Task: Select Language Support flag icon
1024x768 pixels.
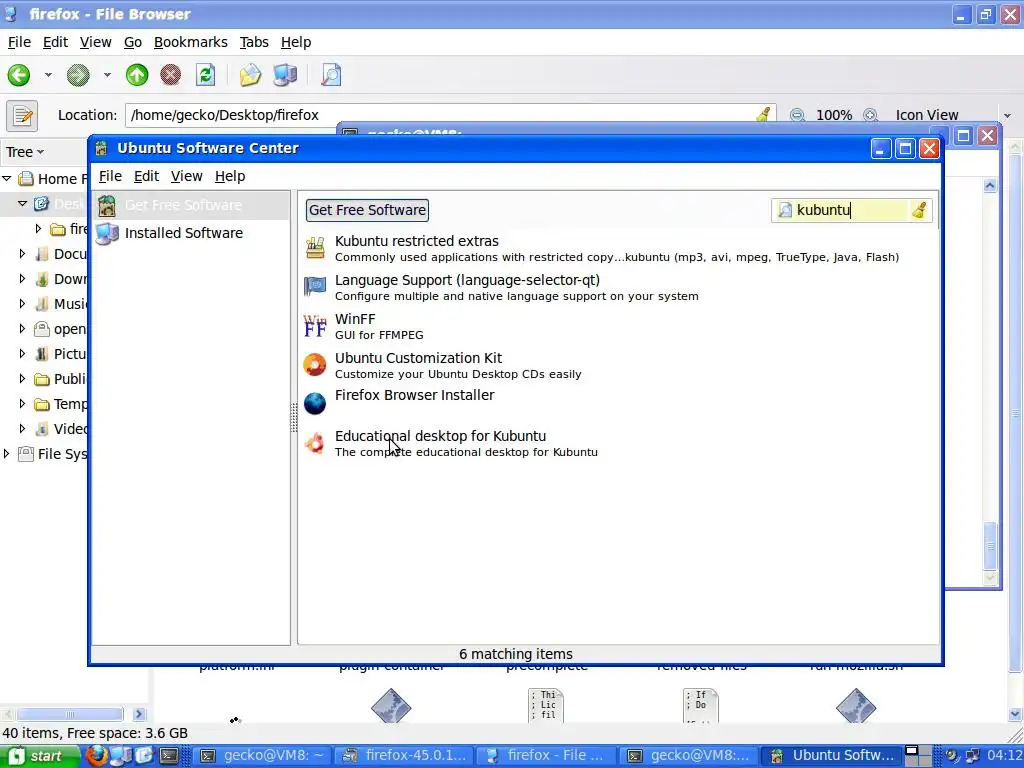Action: (x=315, y=287)
